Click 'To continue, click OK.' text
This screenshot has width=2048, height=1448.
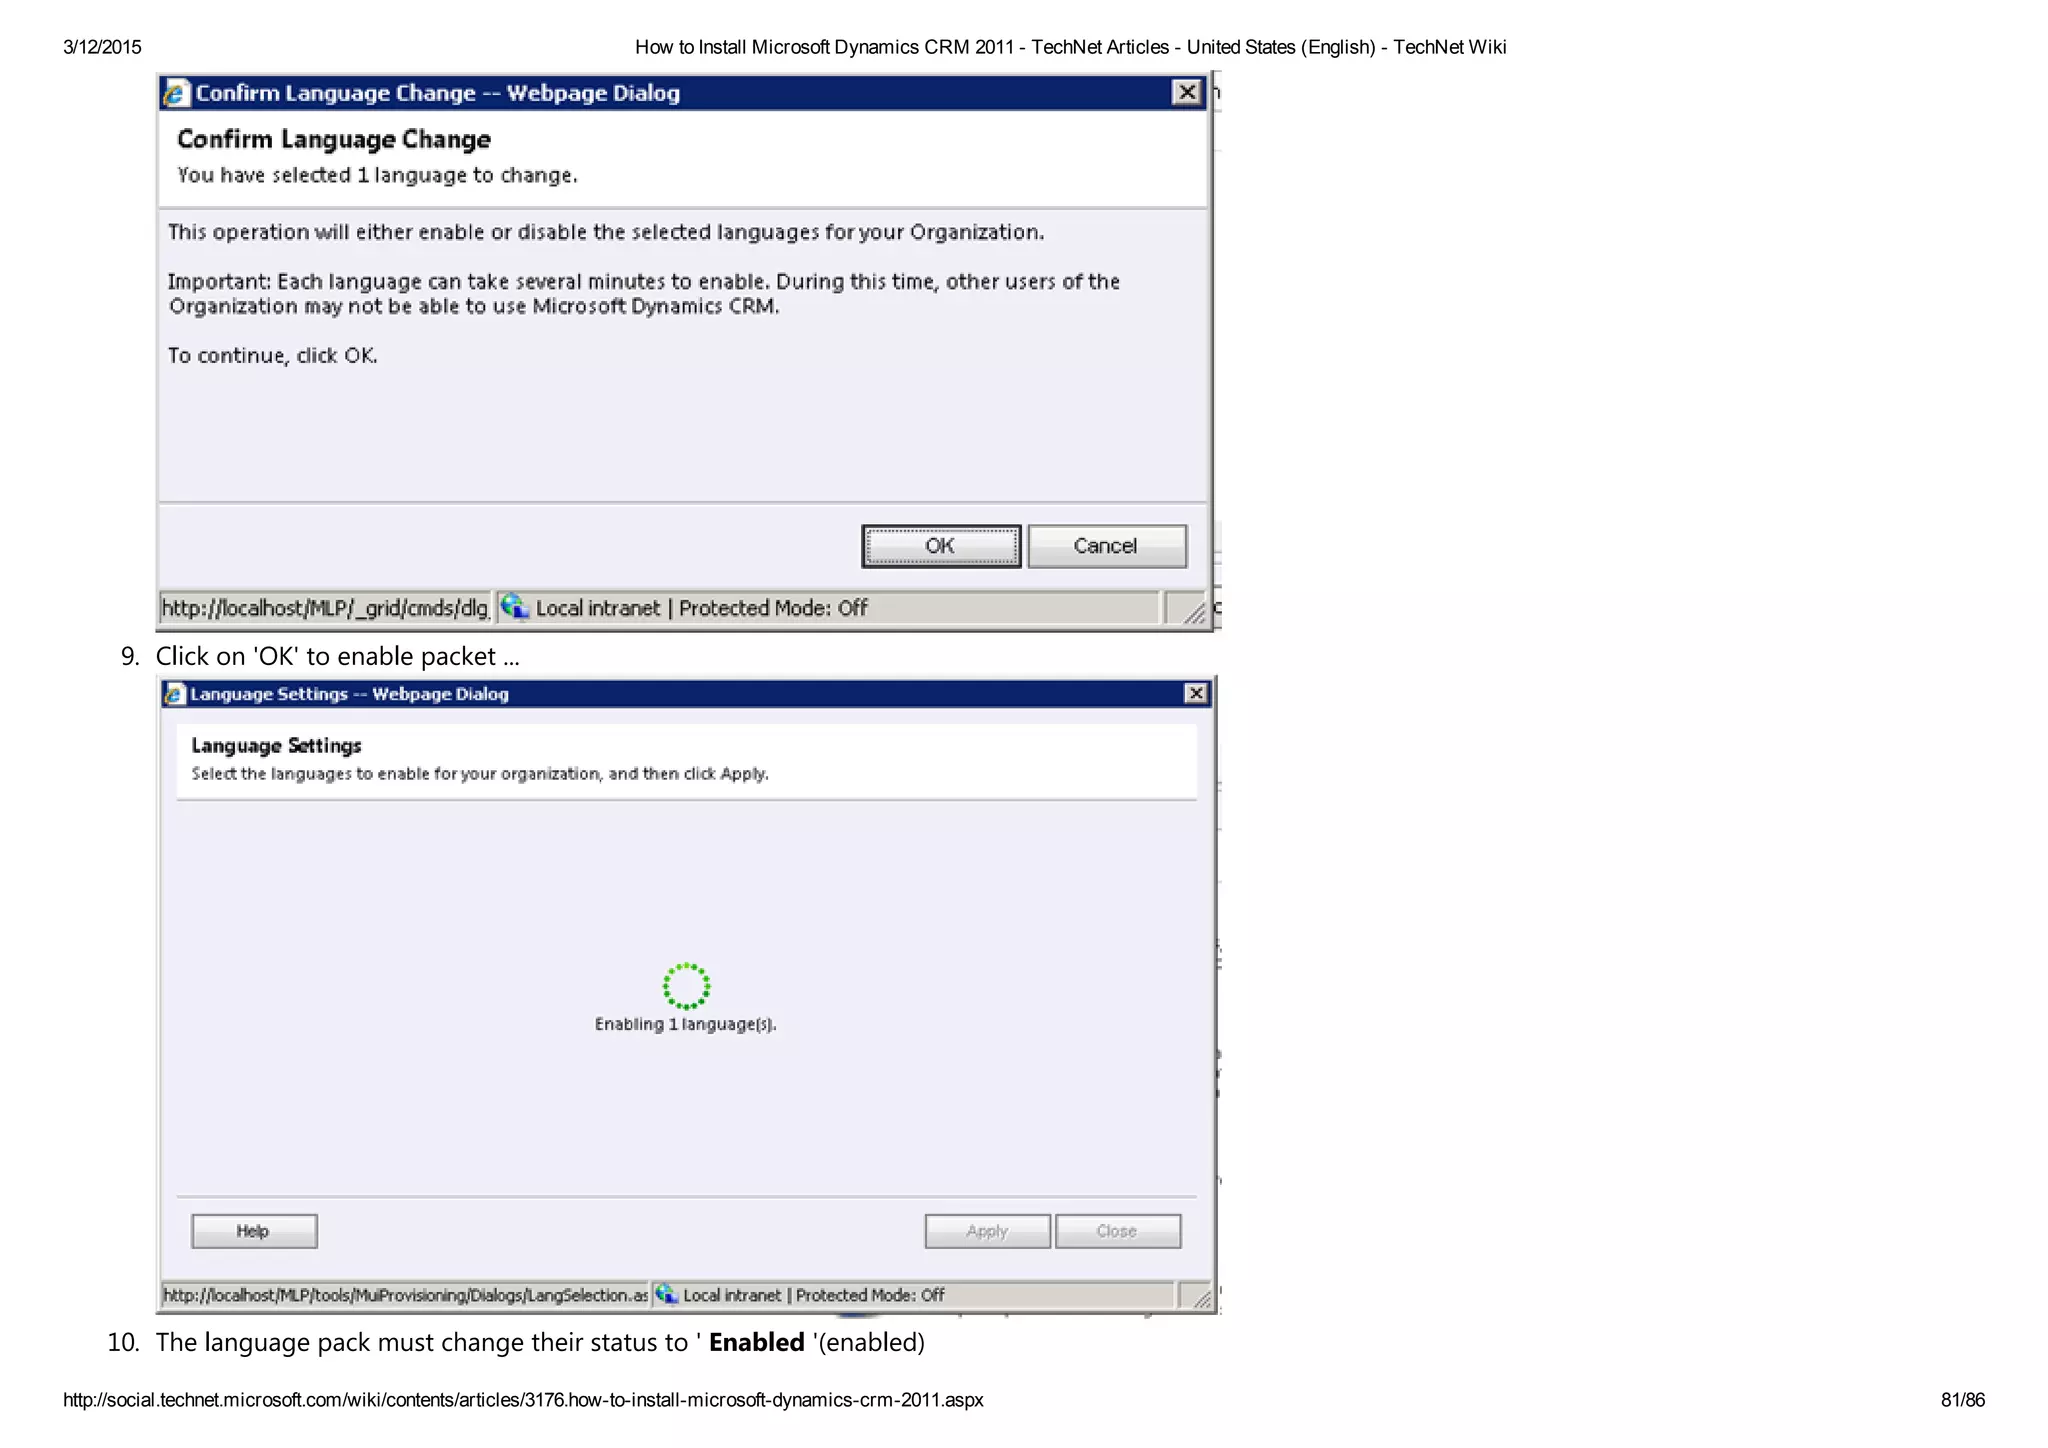point(273,355)
